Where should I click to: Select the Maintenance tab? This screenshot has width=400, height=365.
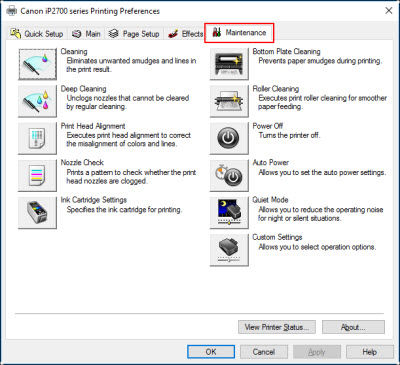point(239,33)
